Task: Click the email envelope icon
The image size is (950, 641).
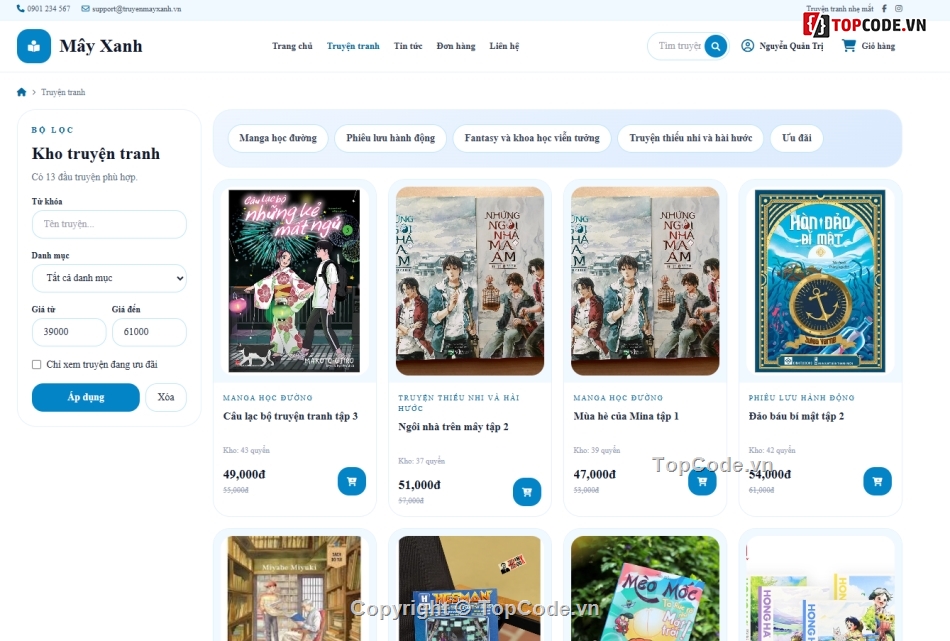Action: click(85, 8)
